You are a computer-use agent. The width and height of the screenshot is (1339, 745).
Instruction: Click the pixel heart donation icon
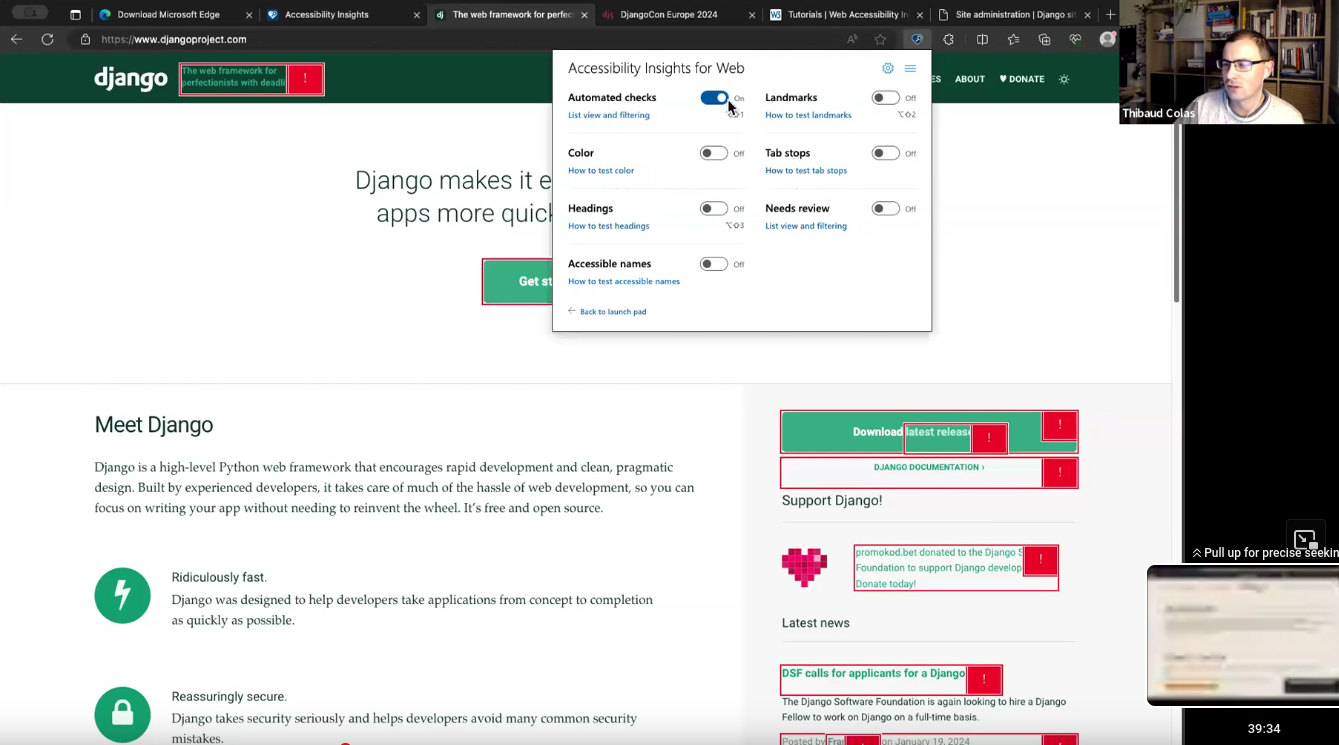[x=804, y=567]
